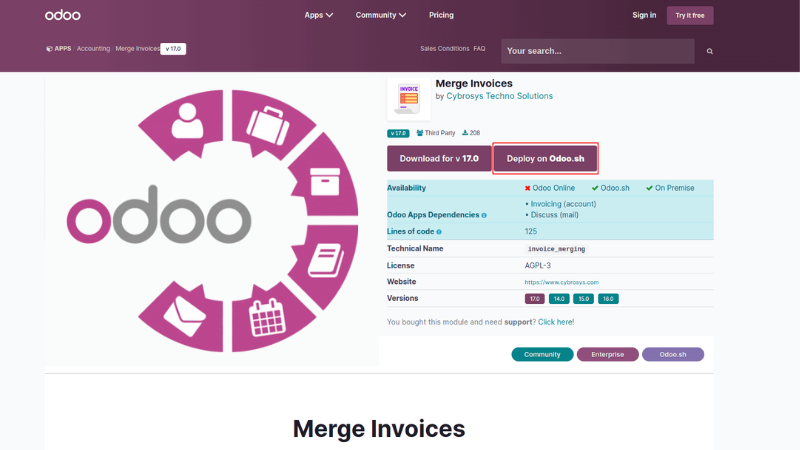The width and height of the screenshot is (800, 450).
Task: Click the Enterprise tag
Action: 607,354
